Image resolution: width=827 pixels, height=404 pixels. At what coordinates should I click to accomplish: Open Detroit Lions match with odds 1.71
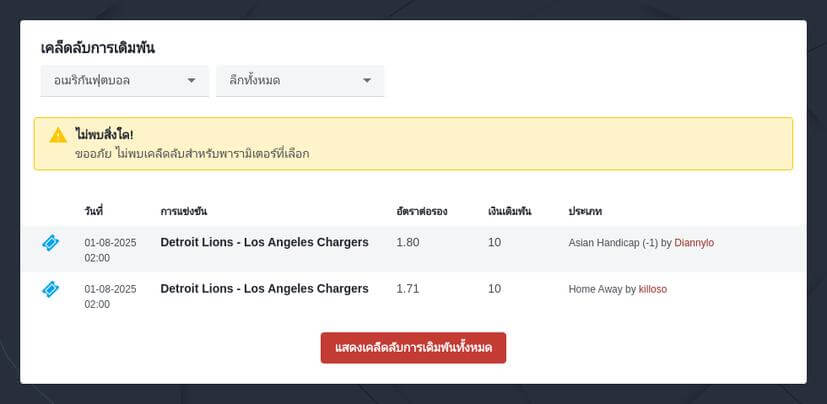[x=264, y=288]
